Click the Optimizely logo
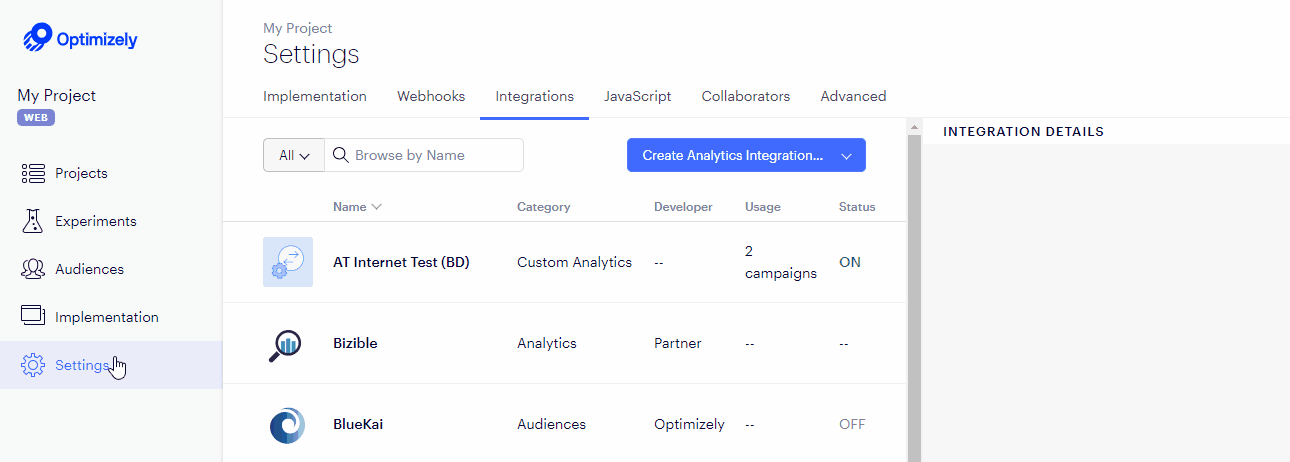This screenshot has width=1290, height=462. point(80,39)
